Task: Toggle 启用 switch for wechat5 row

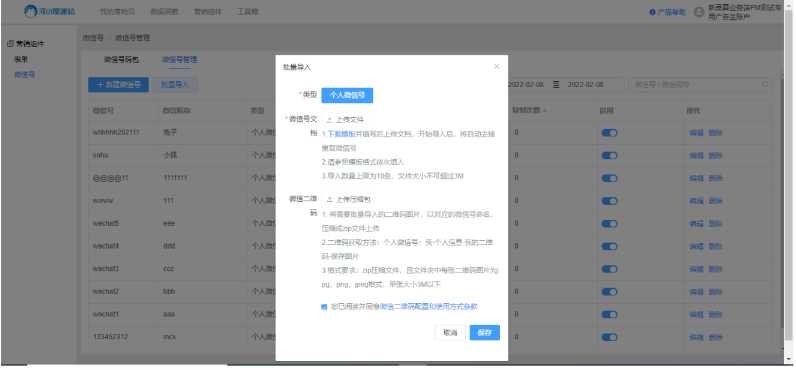Action: (x=609, y=223)
